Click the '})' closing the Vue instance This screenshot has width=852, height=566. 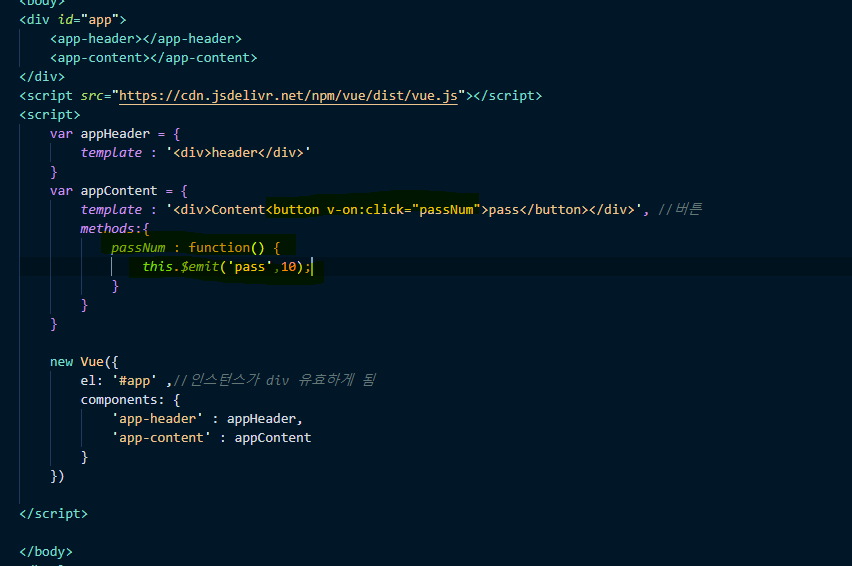click(x=57, y=476)
